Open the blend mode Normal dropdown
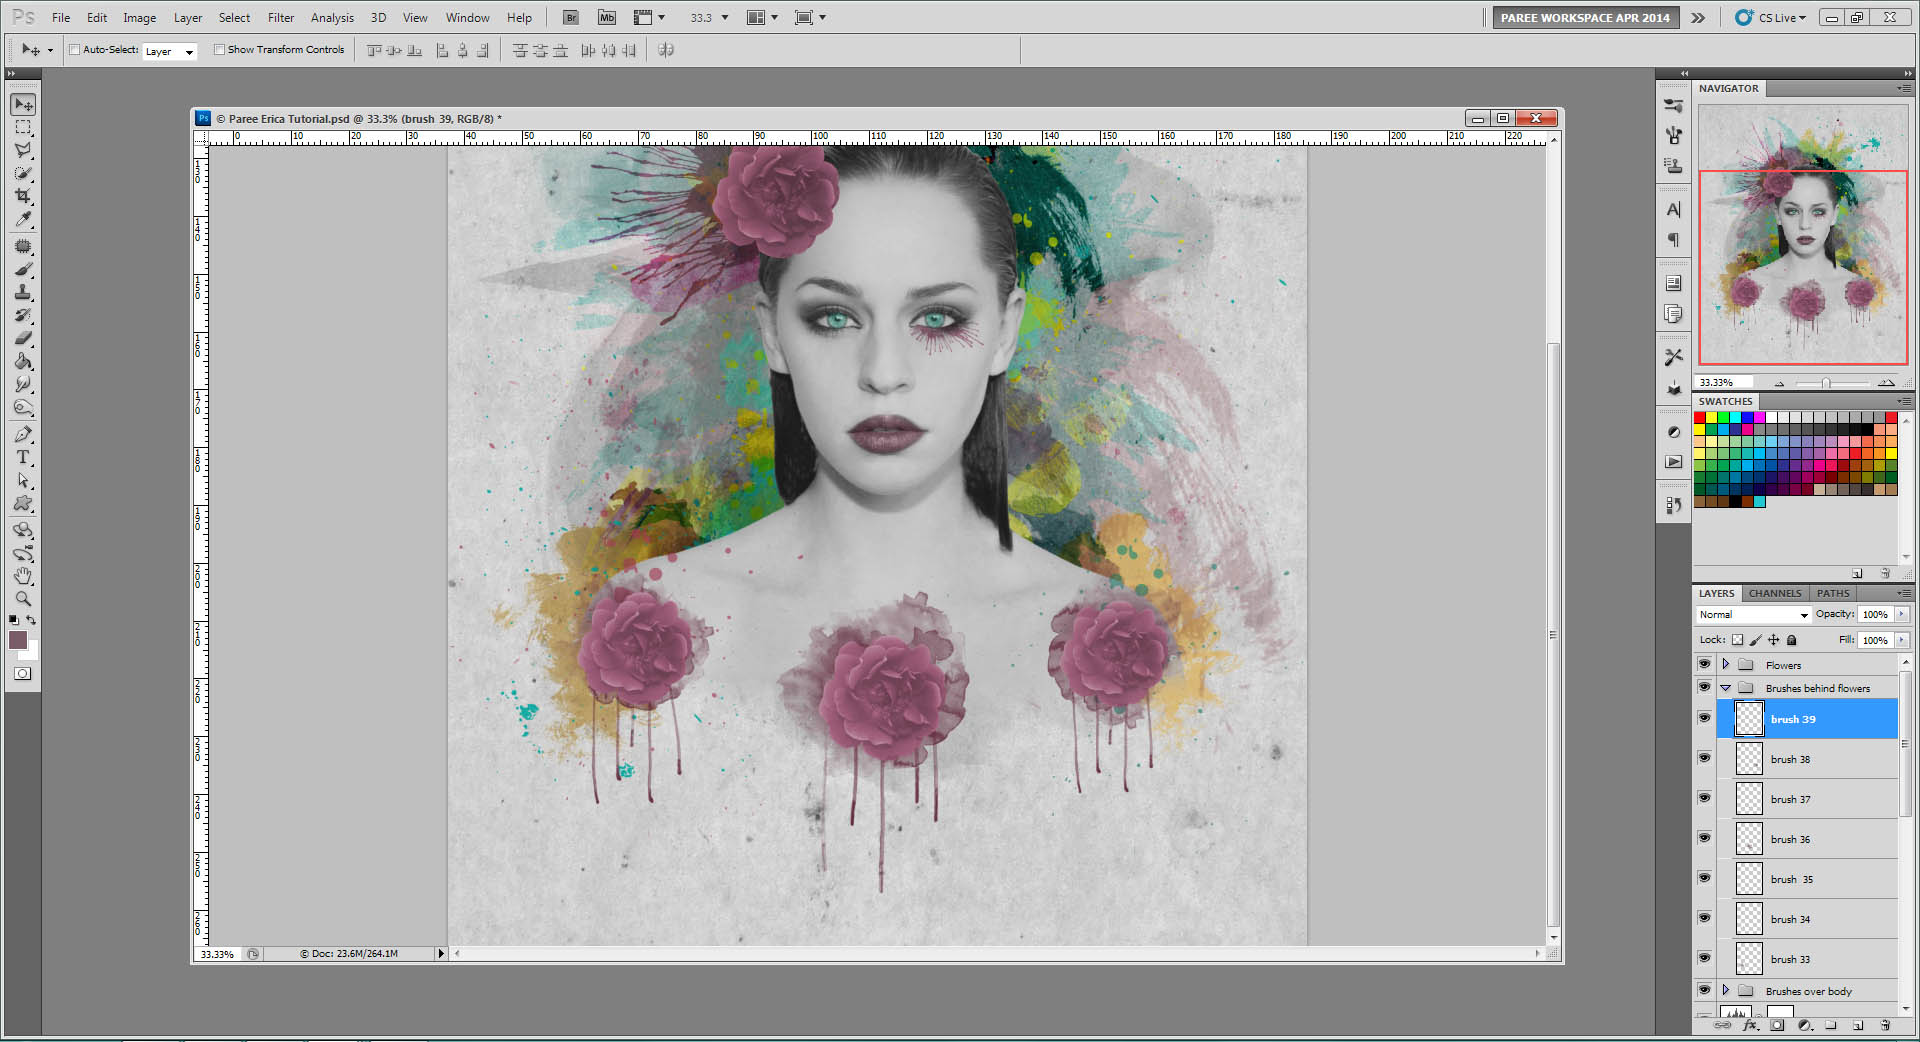Viewport: 1920px width, 1042px height. [1754, 614]
